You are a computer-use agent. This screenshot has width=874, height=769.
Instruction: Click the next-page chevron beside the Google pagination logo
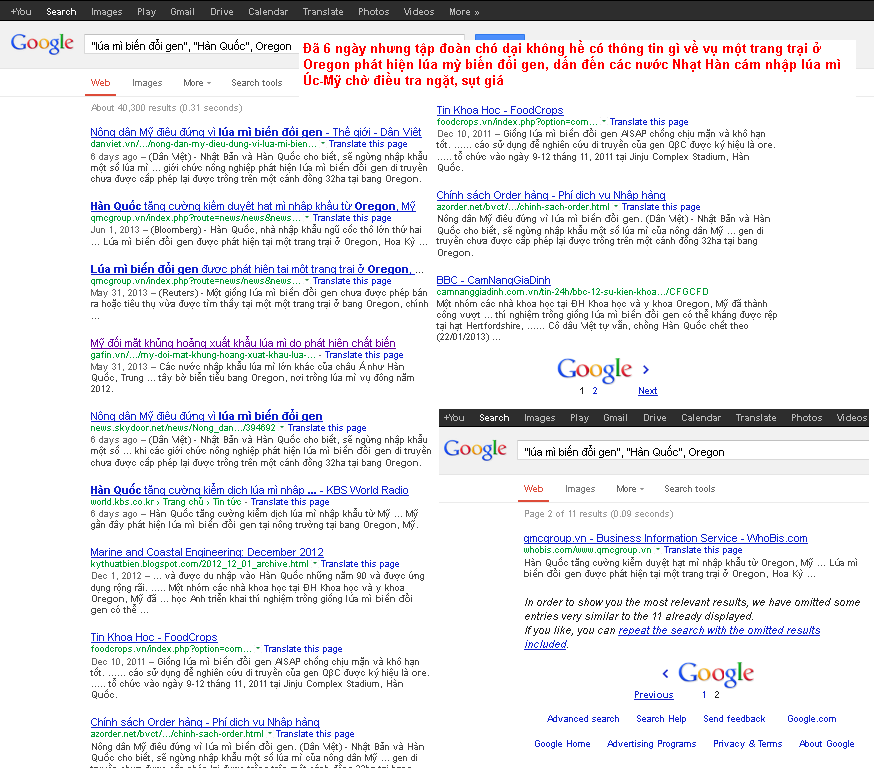pyautogui.click(x=646, y=369)
